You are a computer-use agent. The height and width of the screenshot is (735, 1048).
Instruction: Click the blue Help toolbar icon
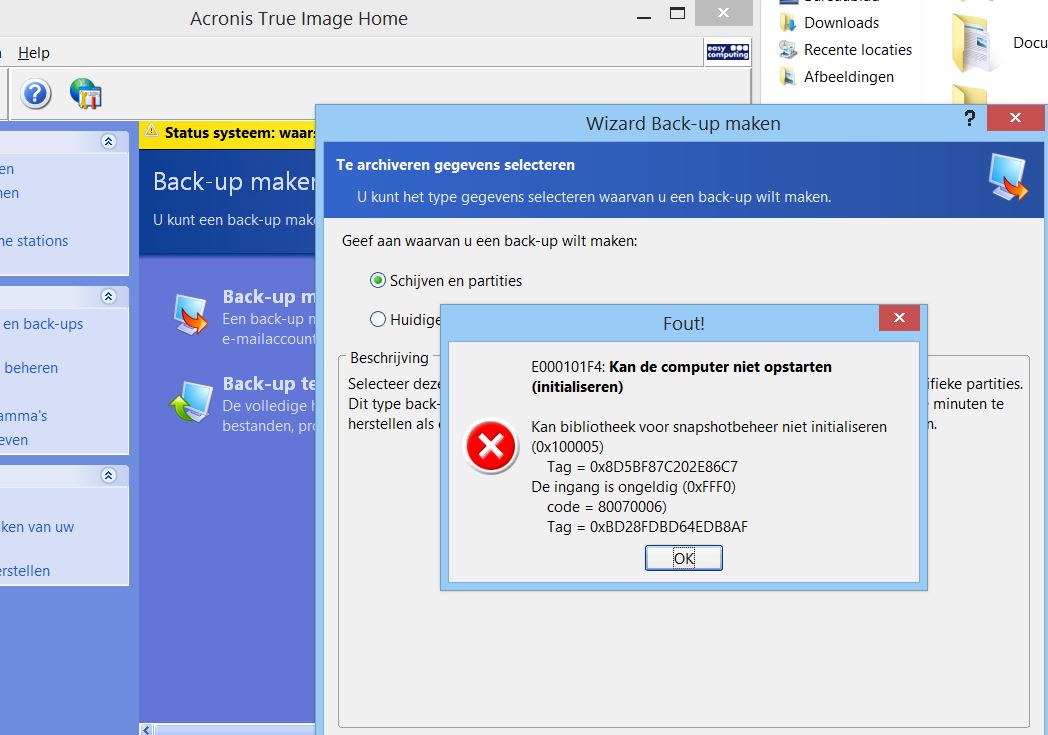[35, 94]
